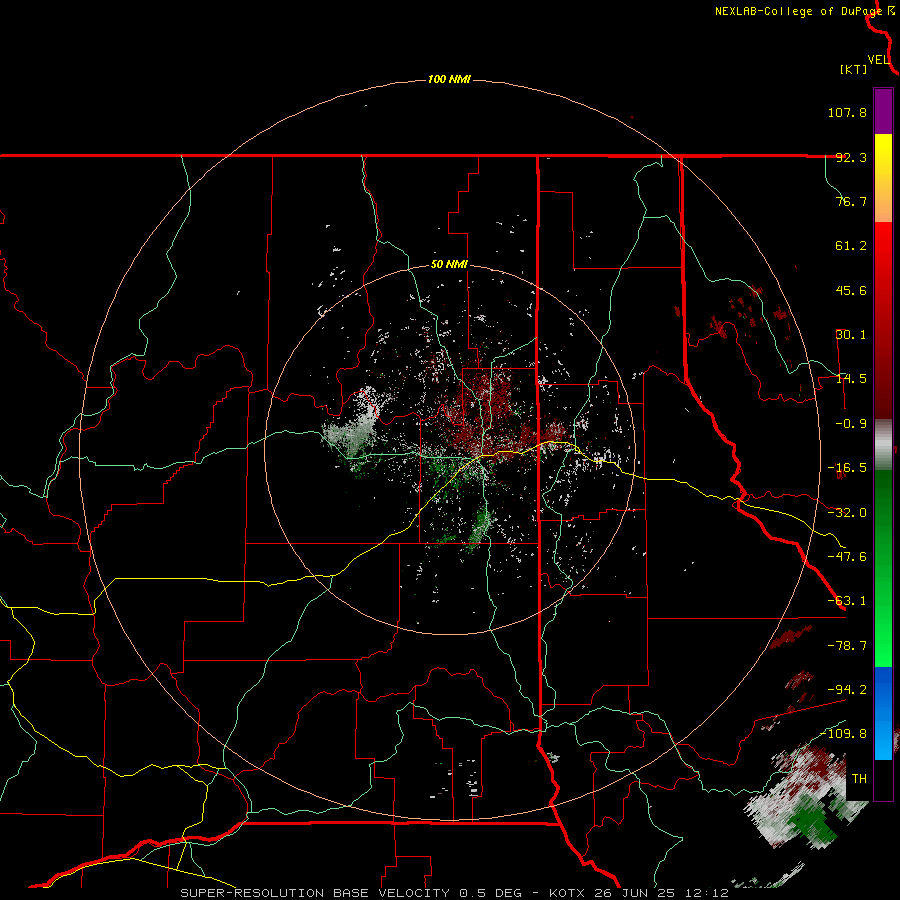Screen dimensions: 900x900
Task: Select the 30.1 velocity scale value
Action: click(851, 335)
